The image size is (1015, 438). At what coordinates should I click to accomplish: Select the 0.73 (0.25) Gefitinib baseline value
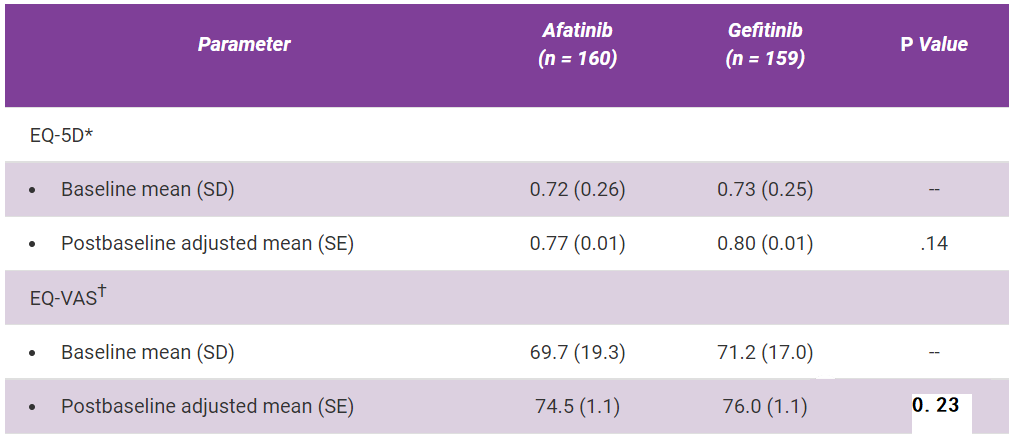coord(765,189)
